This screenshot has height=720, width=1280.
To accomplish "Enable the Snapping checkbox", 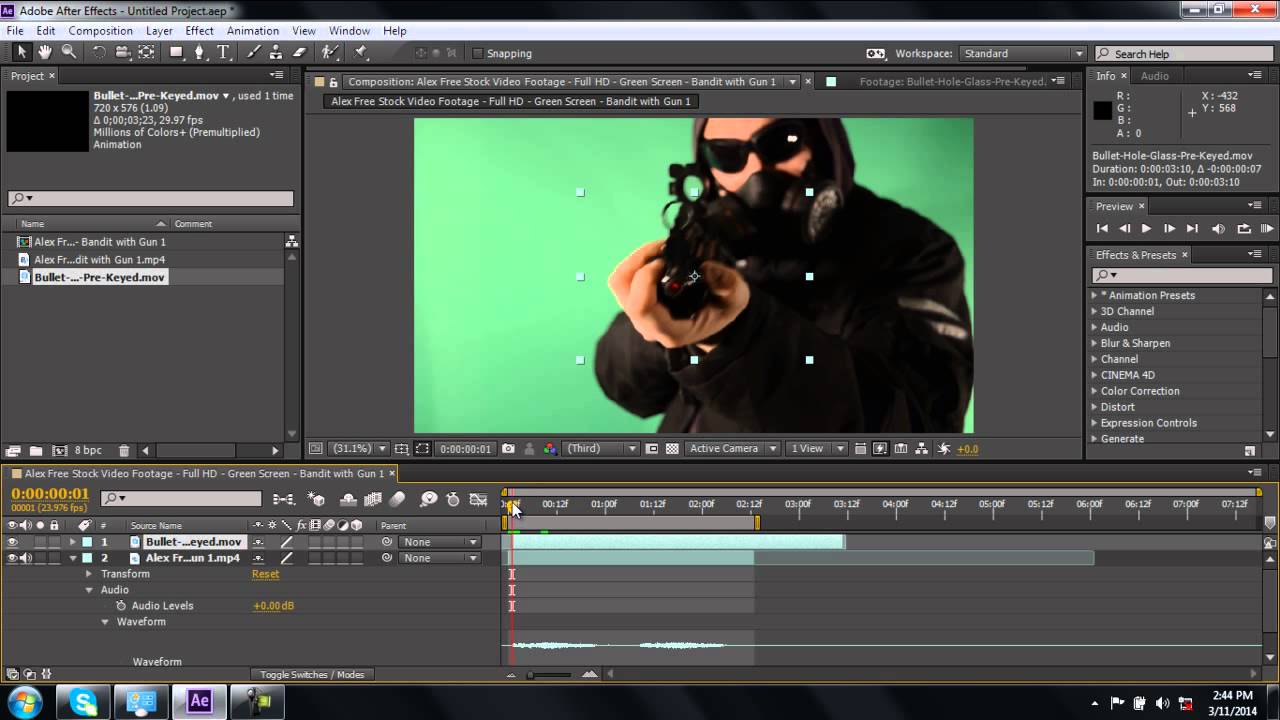I will pos(477,54).
